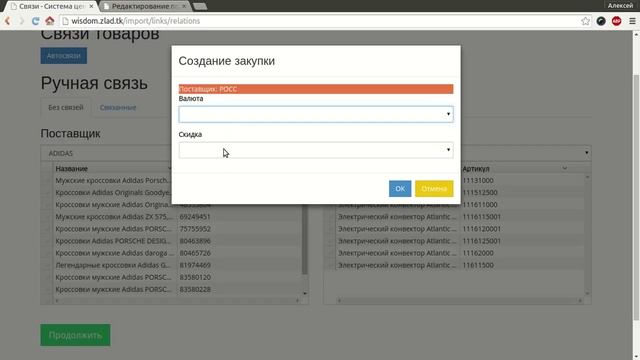Click article cell 11131000
The height and width of the screenshot is (360, 640).
pyautogui.click(x=478, y=180)
